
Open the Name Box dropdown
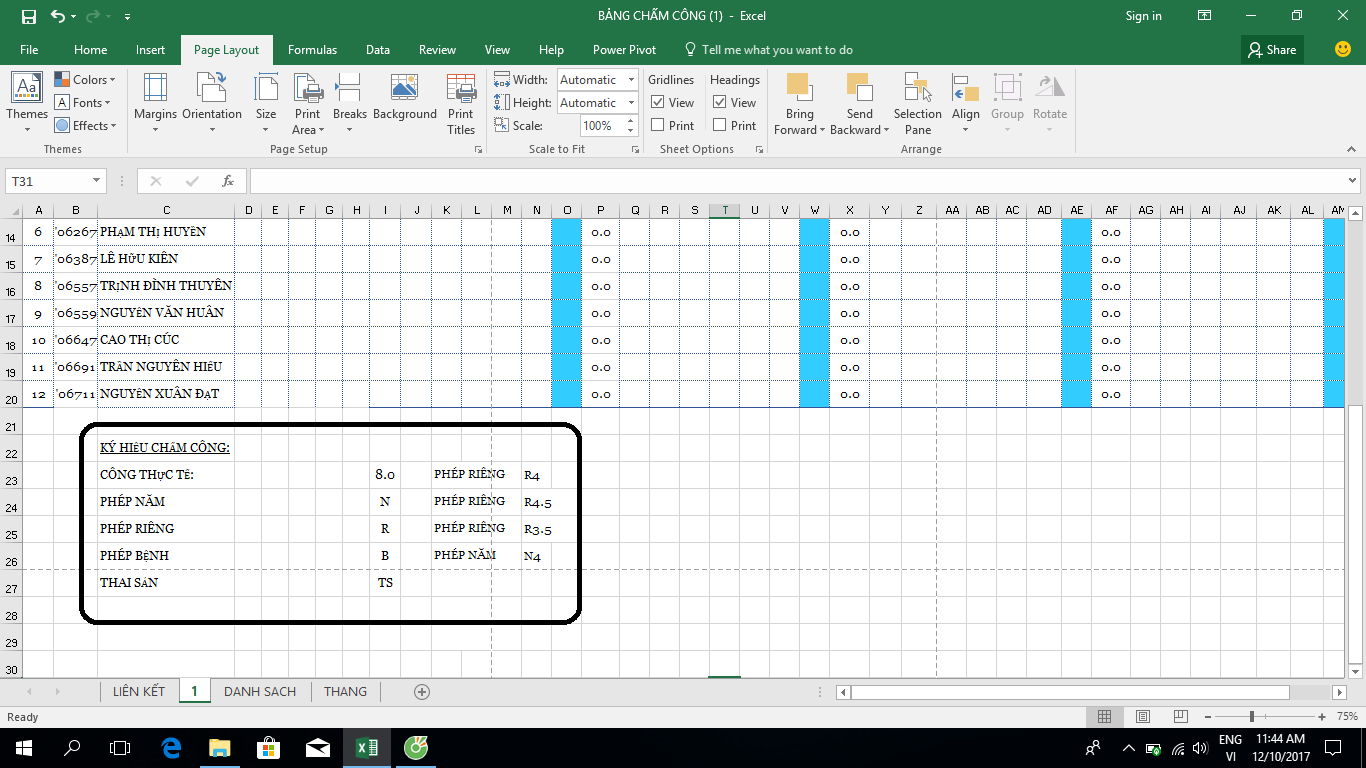tap(97, 181)
